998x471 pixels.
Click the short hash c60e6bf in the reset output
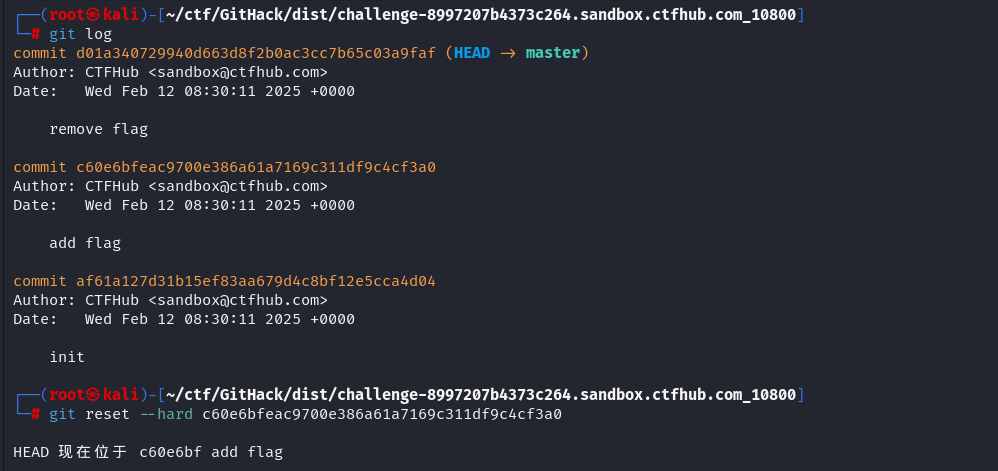pyautogui.click(x=166, y=453)
